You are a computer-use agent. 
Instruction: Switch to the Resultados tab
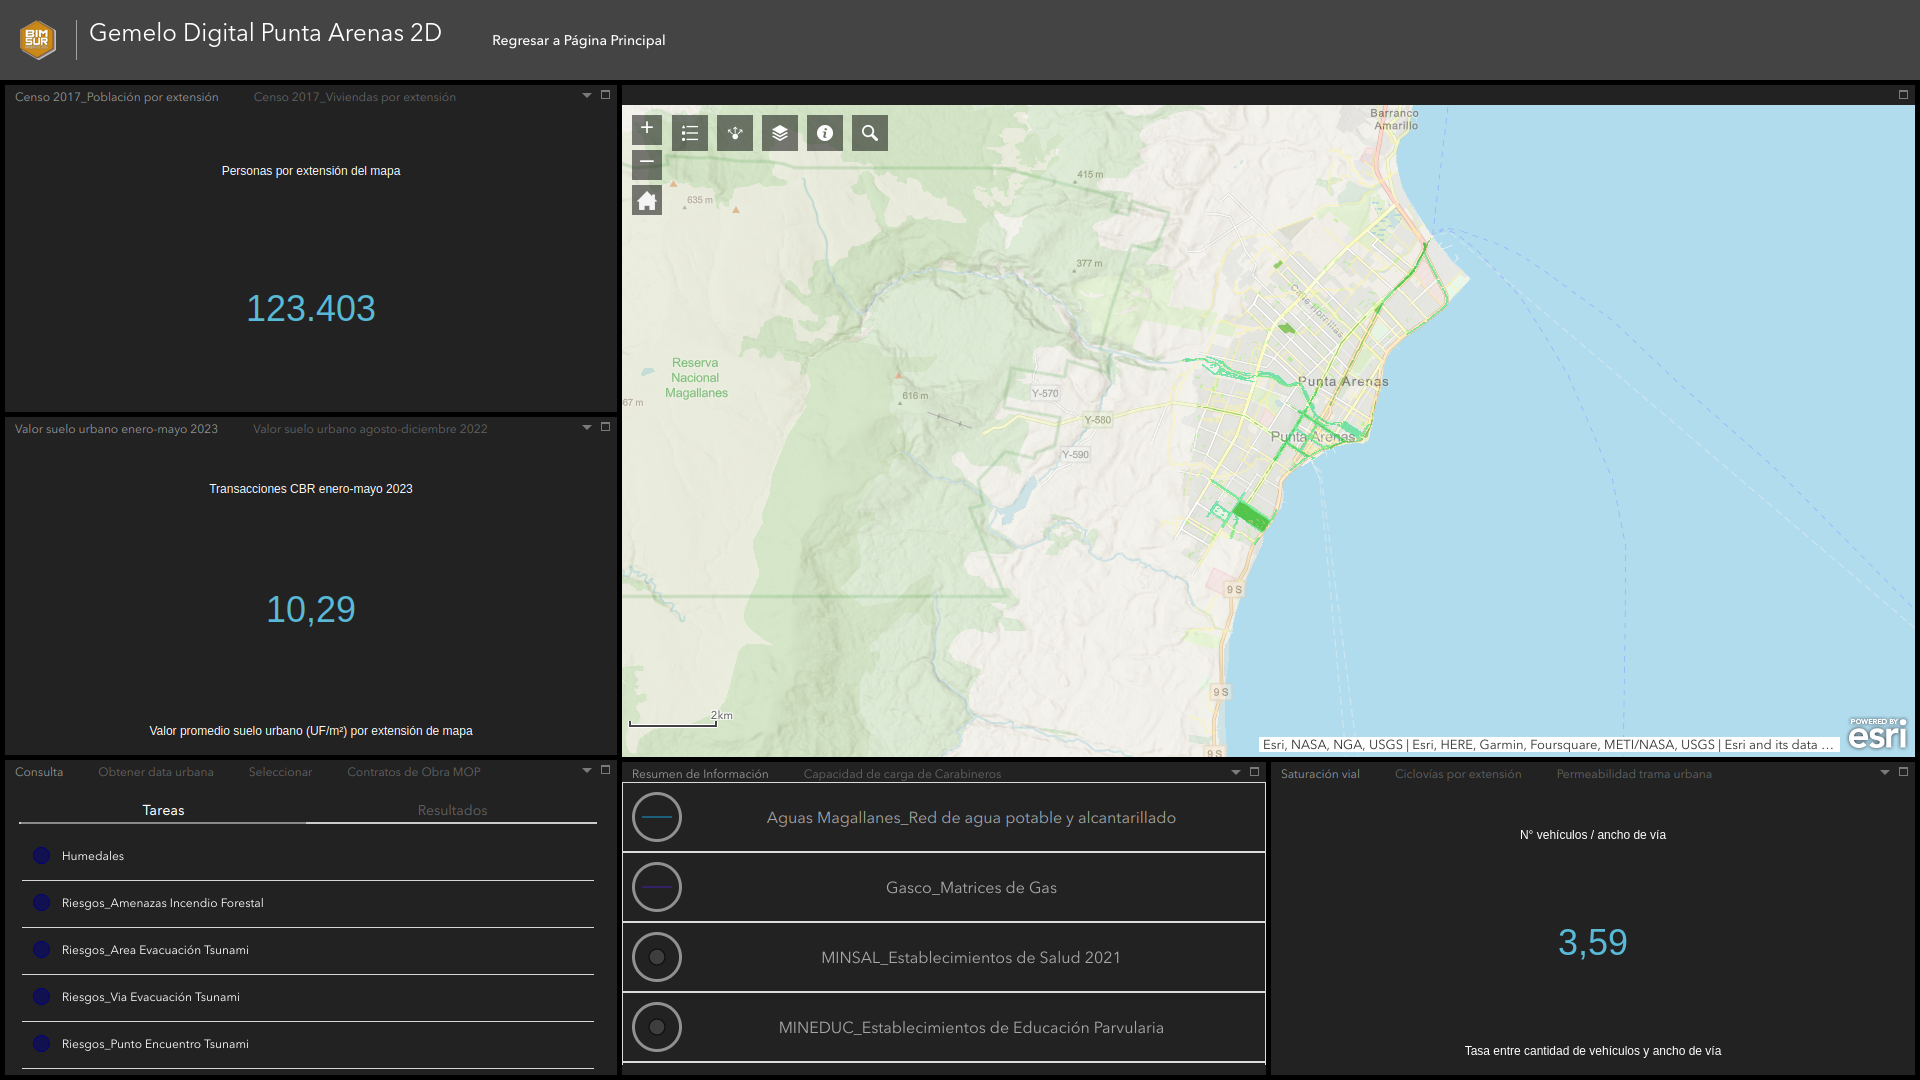(x=452, y=810)
